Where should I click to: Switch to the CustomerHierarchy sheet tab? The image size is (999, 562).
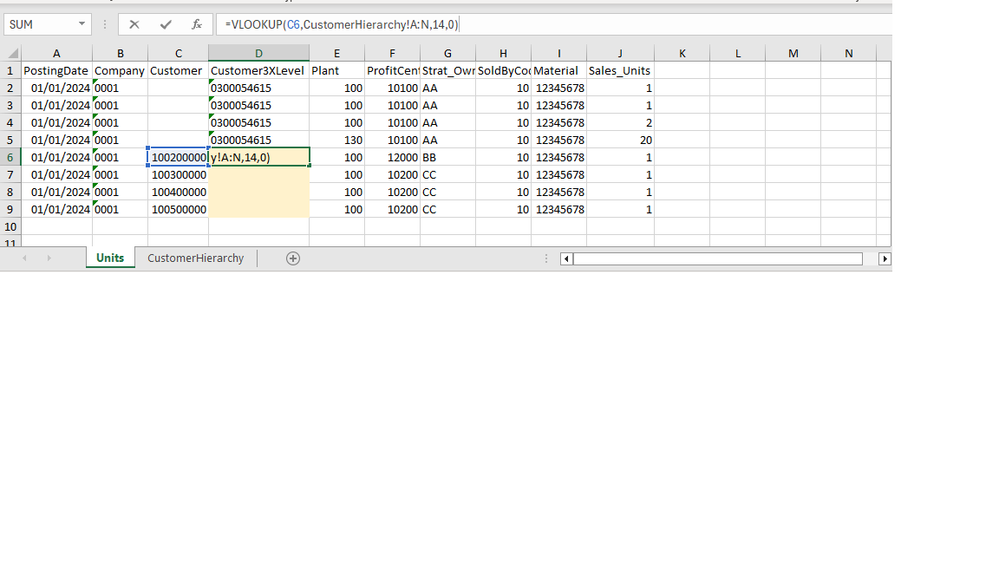click(196, 258)
